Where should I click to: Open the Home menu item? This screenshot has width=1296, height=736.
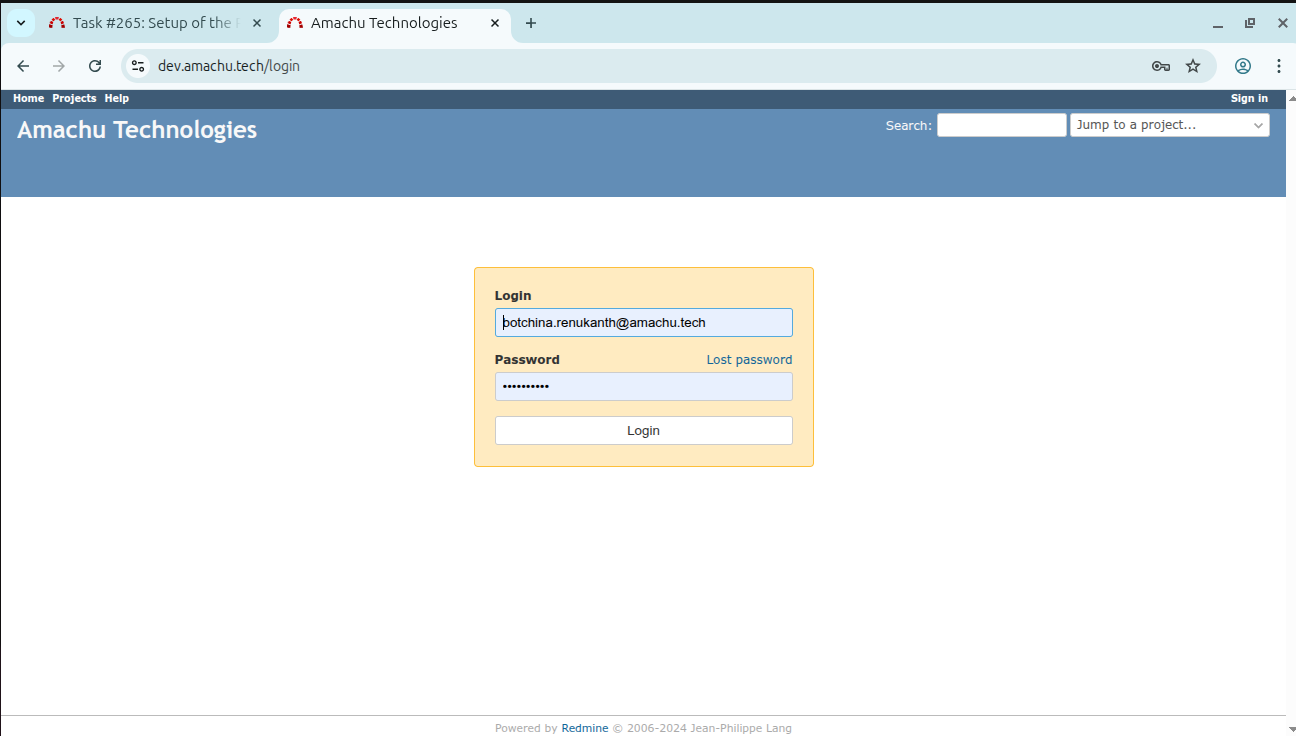28,98
